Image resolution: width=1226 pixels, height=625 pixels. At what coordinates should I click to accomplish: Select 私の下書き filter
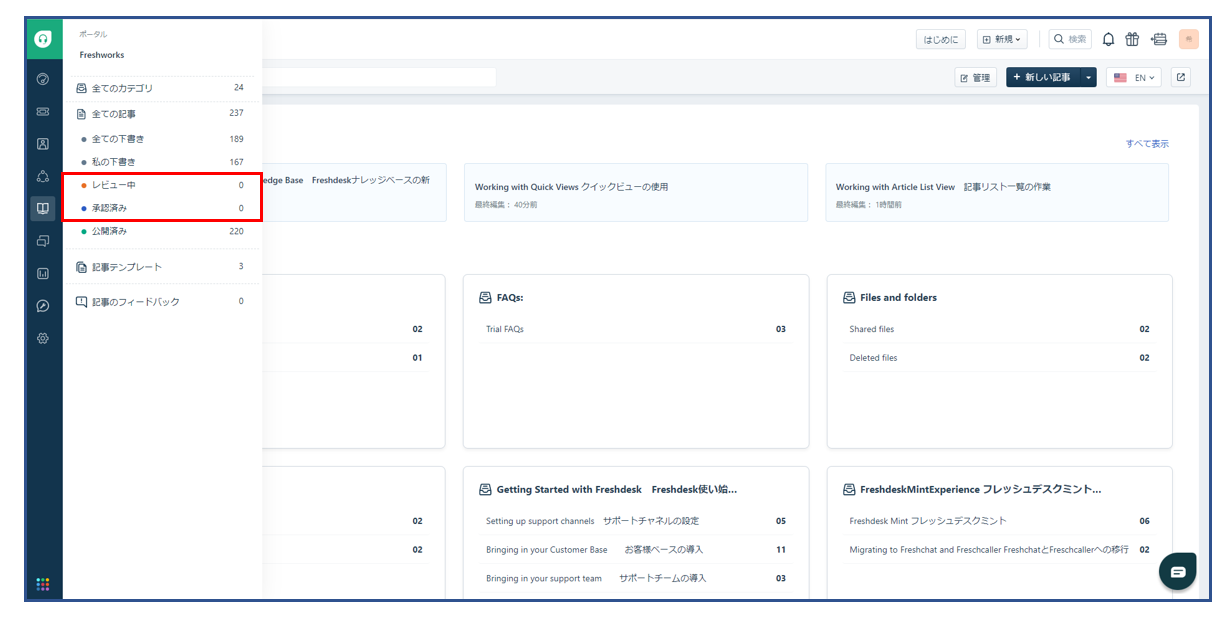point(160,162)
